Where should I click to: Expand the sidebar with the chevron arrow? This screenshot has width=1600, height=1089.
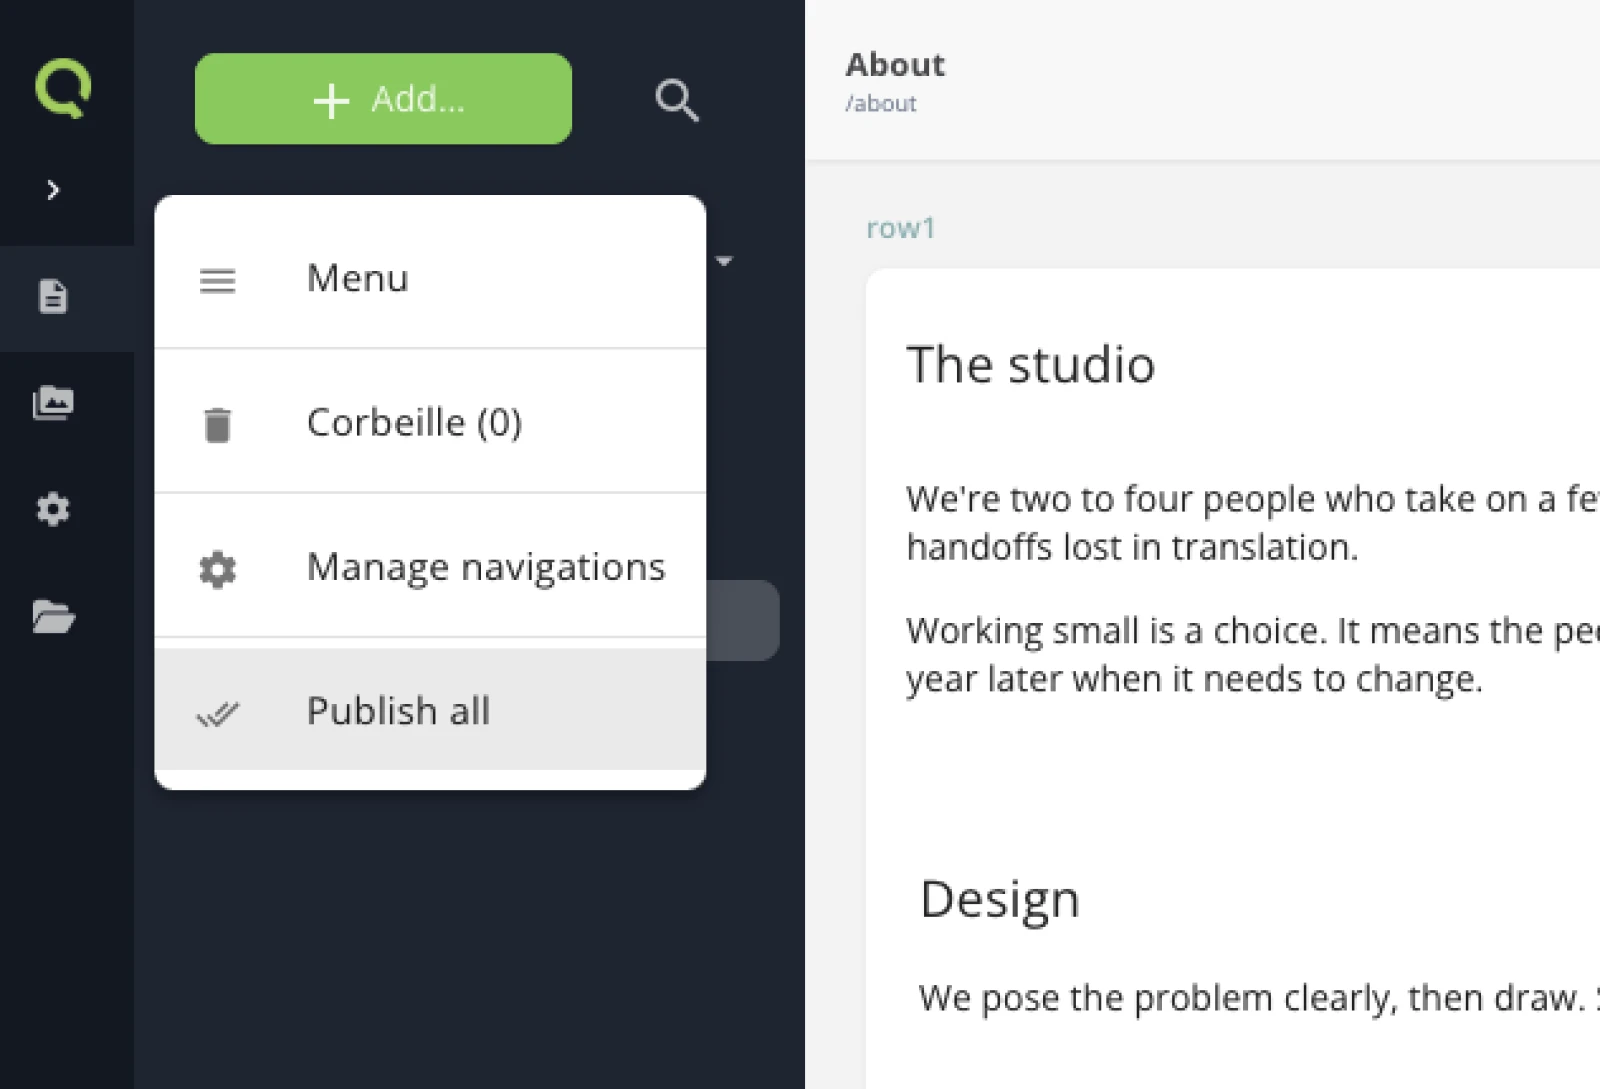click(53, 190)
